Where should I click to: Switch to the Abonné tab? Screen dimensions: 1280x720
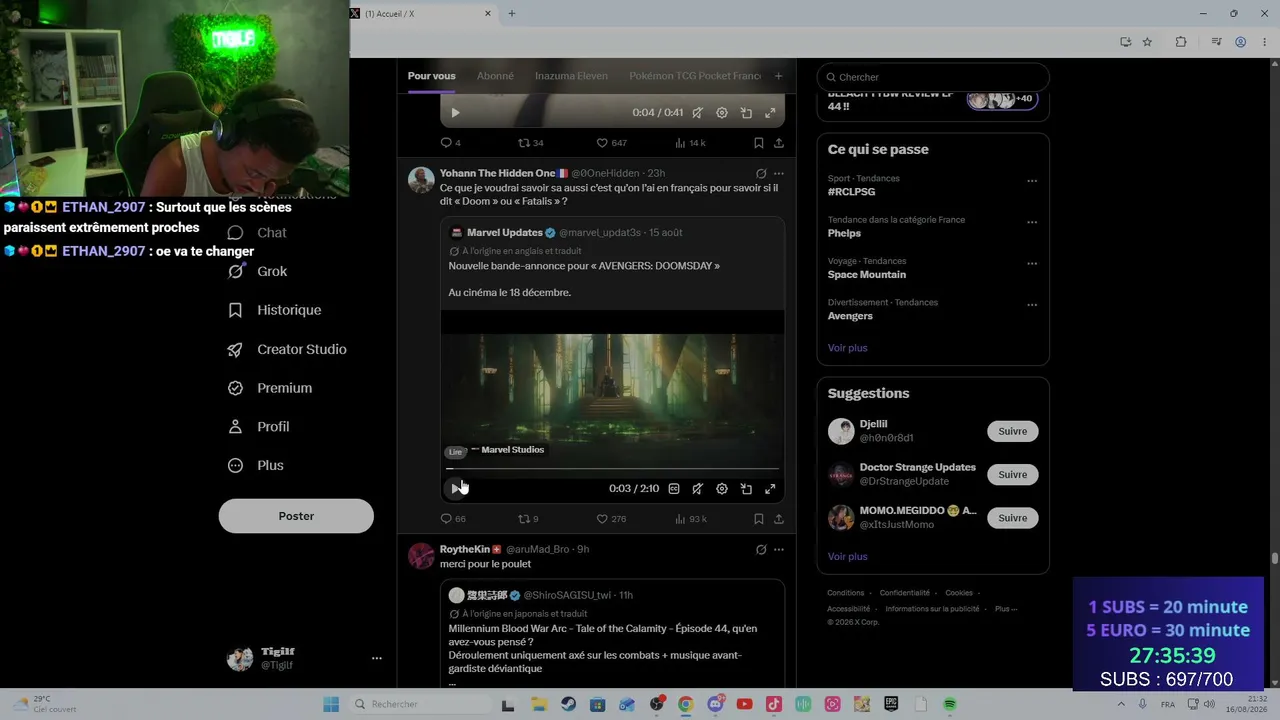point(495,76)
